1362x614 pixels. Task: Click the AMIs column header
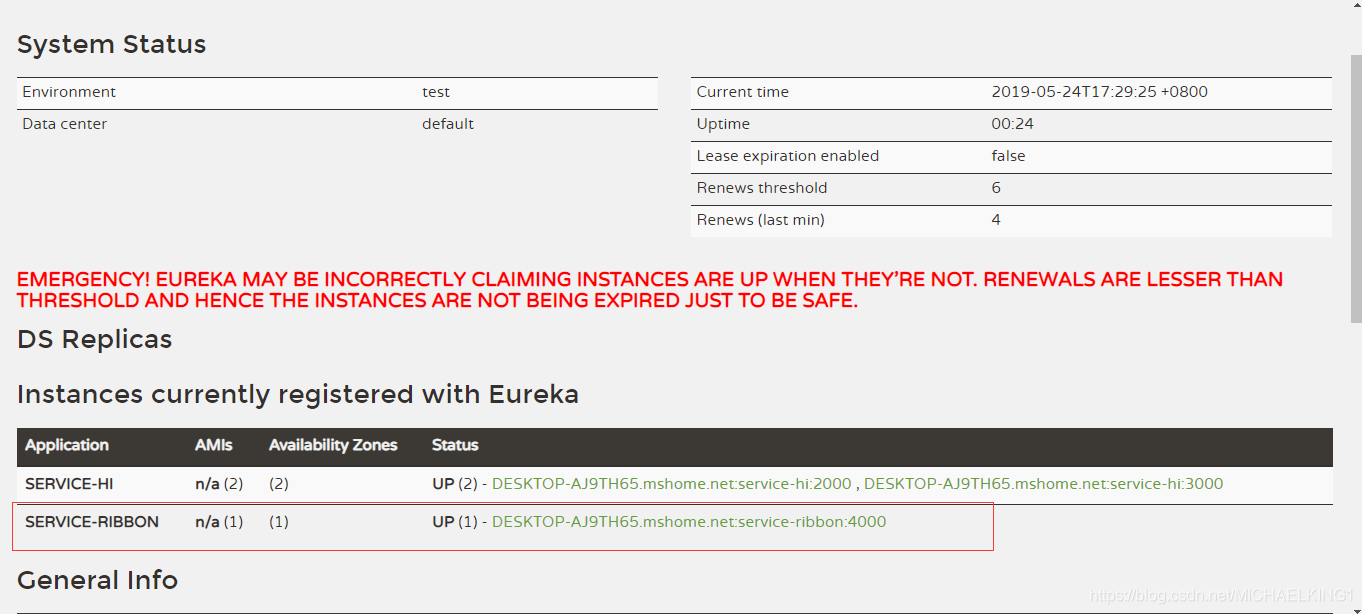pyautogui.click(x=213, y=445)
